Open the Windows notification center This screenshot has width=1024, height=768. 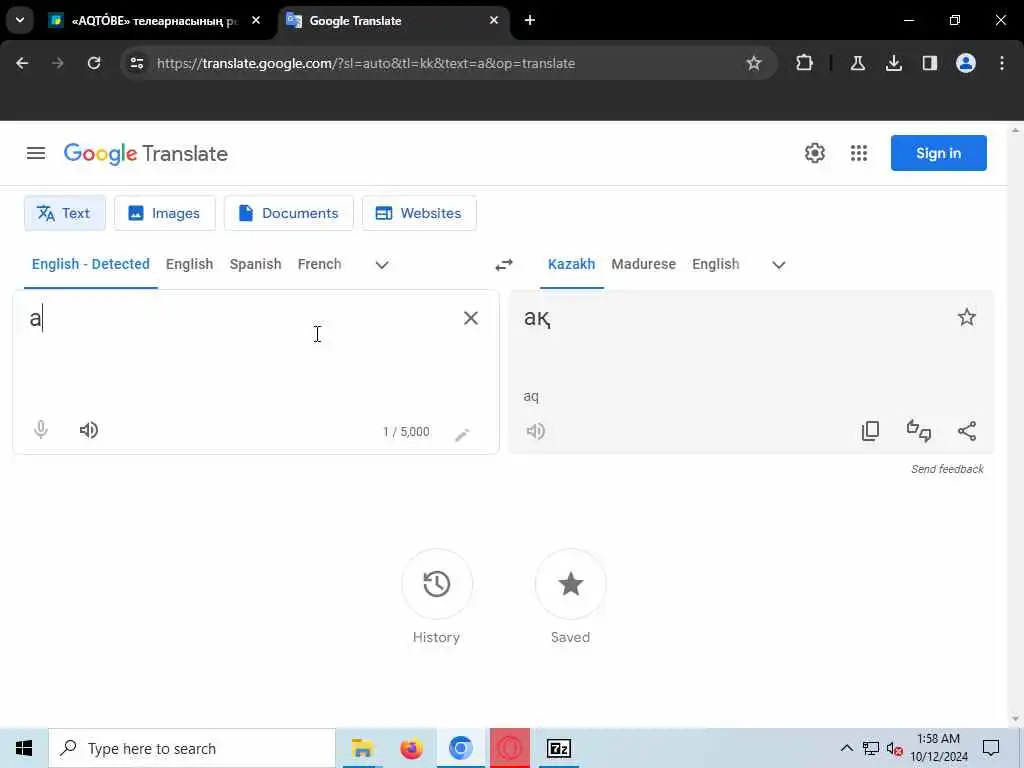click(991, 748)
